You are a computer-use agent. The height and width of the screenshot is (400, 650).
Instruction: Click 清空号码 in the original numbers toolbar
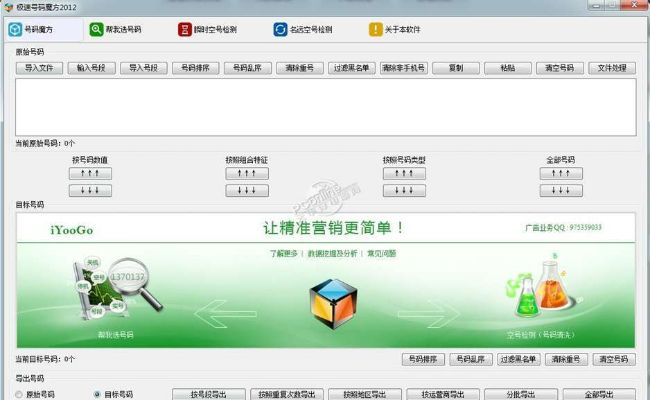560,68
